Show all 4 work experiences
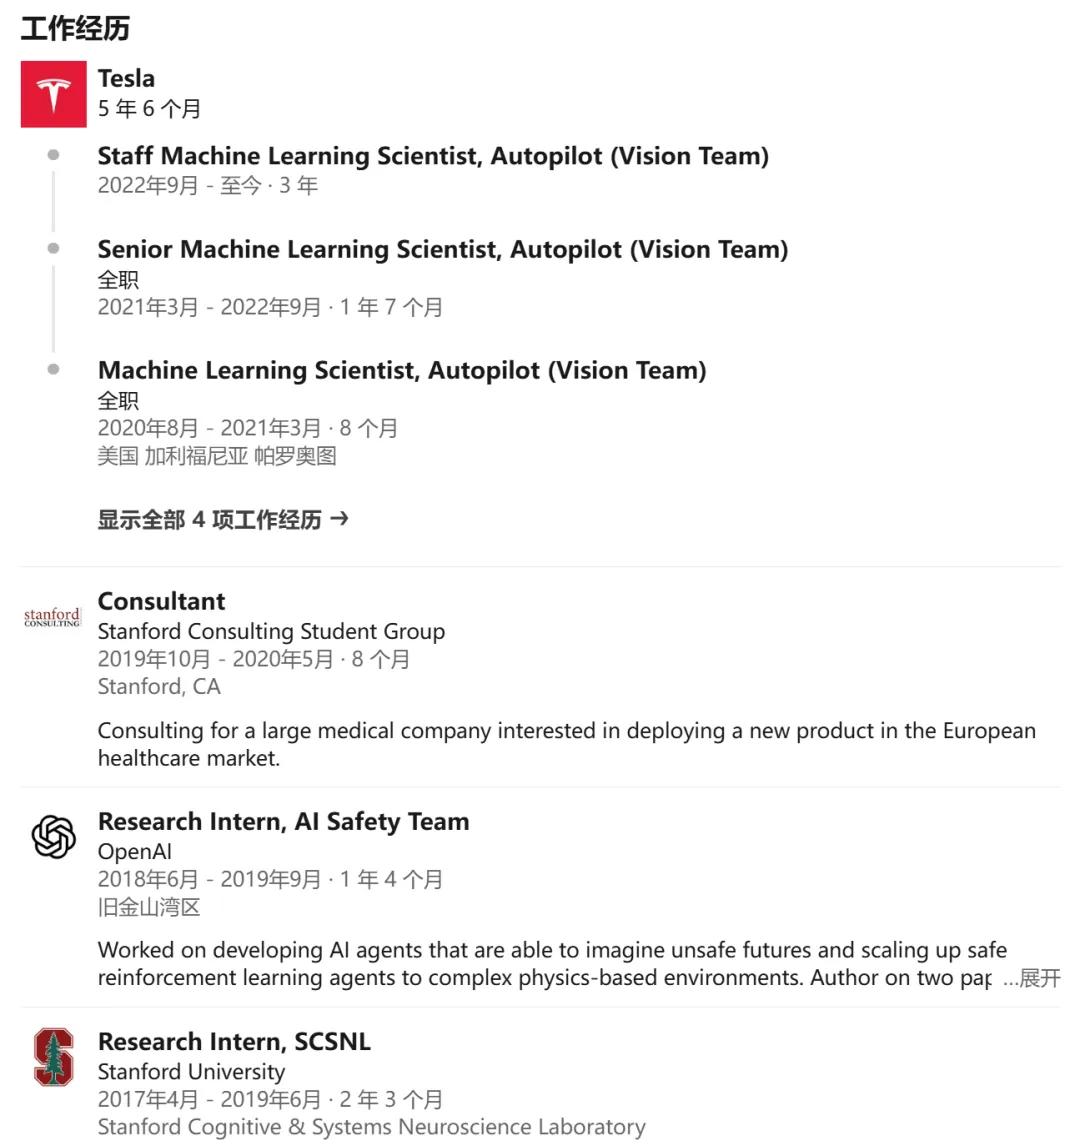 coord(210,520)
